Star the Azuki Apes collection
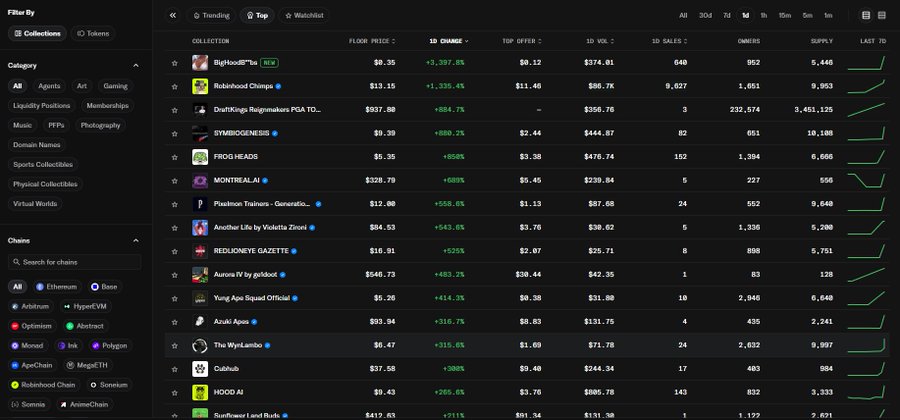 coord(174,322)
